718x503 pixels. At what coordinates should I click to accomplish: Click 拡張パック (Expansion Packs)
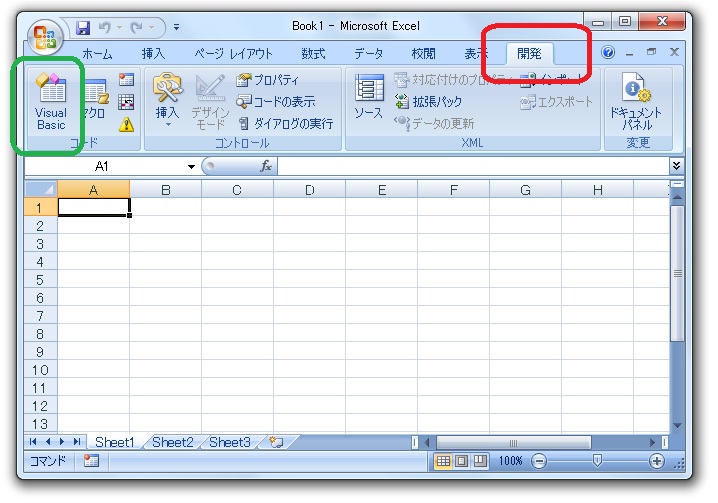(x=429, y=102)
